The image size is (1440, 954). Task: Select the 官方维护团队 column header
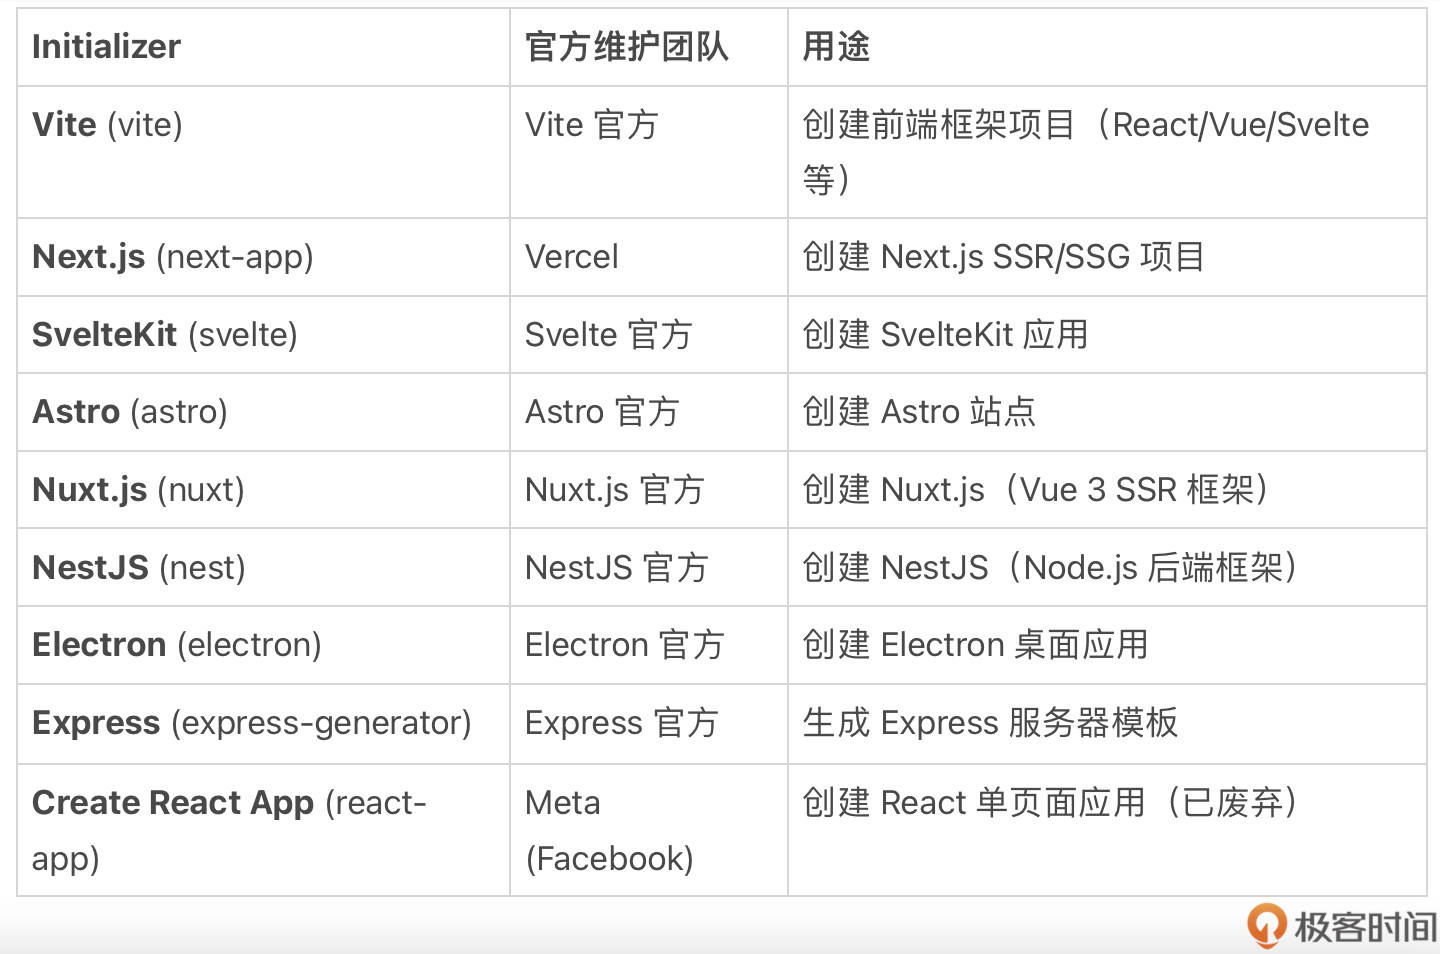[627, 47]
